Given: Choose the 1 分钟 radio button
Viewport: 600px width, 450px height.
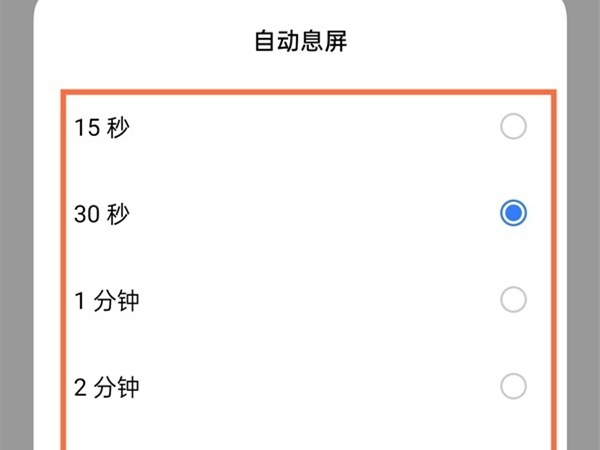Looking at the screenshot, I should [x=513, y=299].
